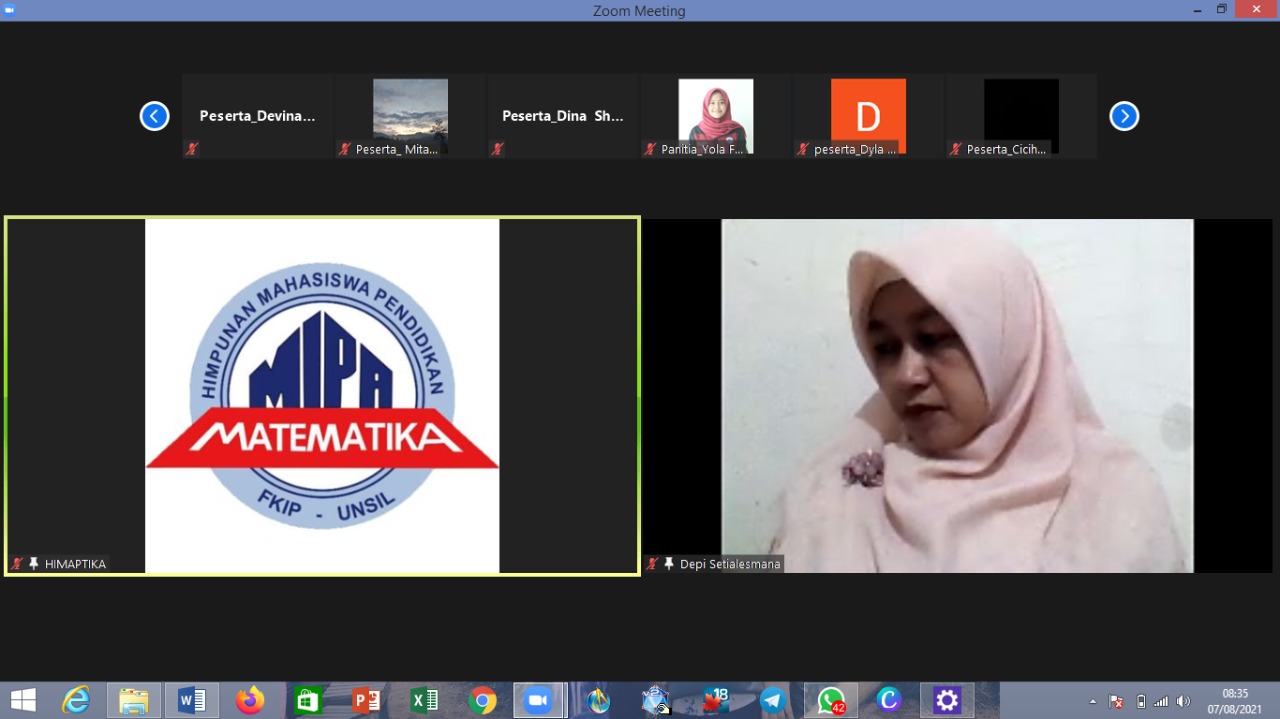Launch Google Chrome from the taskbar
This screenshot has height=719, width=1280.
click(482, 700)
